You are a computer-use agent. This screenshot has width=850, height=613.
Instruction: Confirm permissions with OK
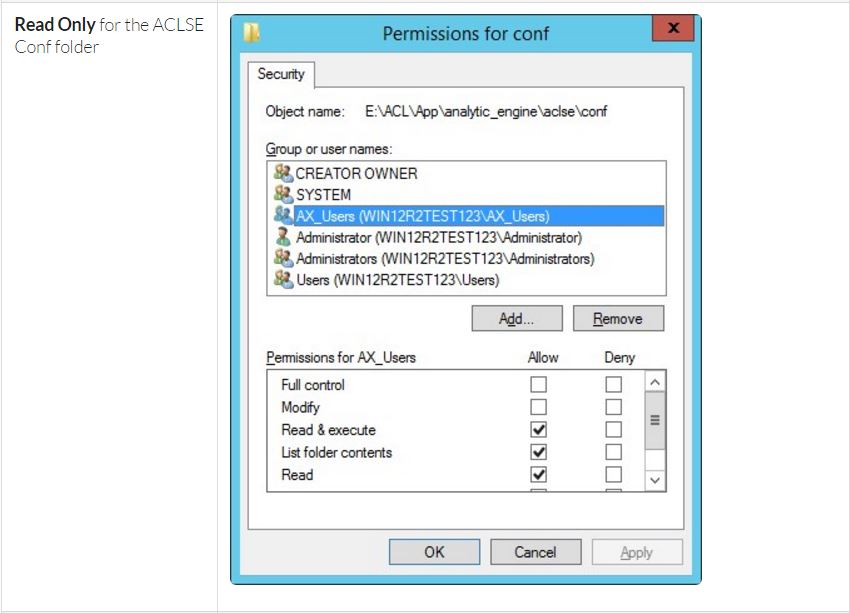[x=434, y=551]
